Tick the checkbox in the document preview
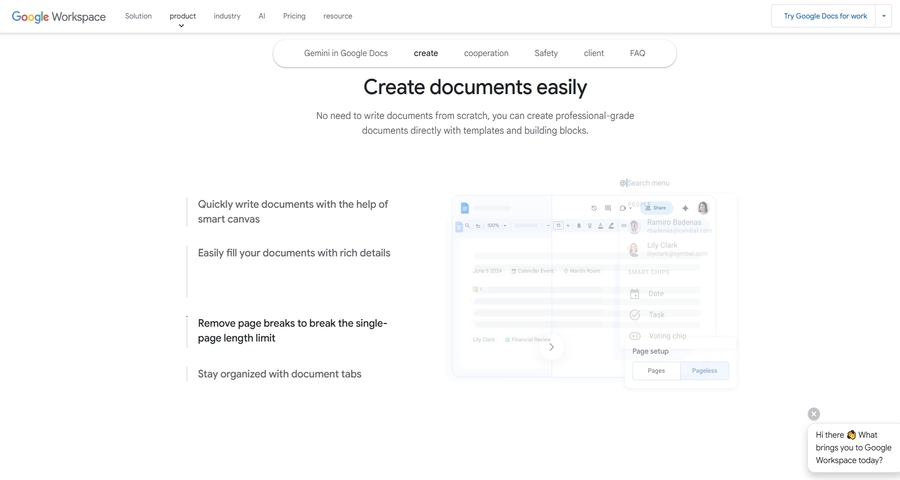The image size is (900, 480). (x=475, y=289)
